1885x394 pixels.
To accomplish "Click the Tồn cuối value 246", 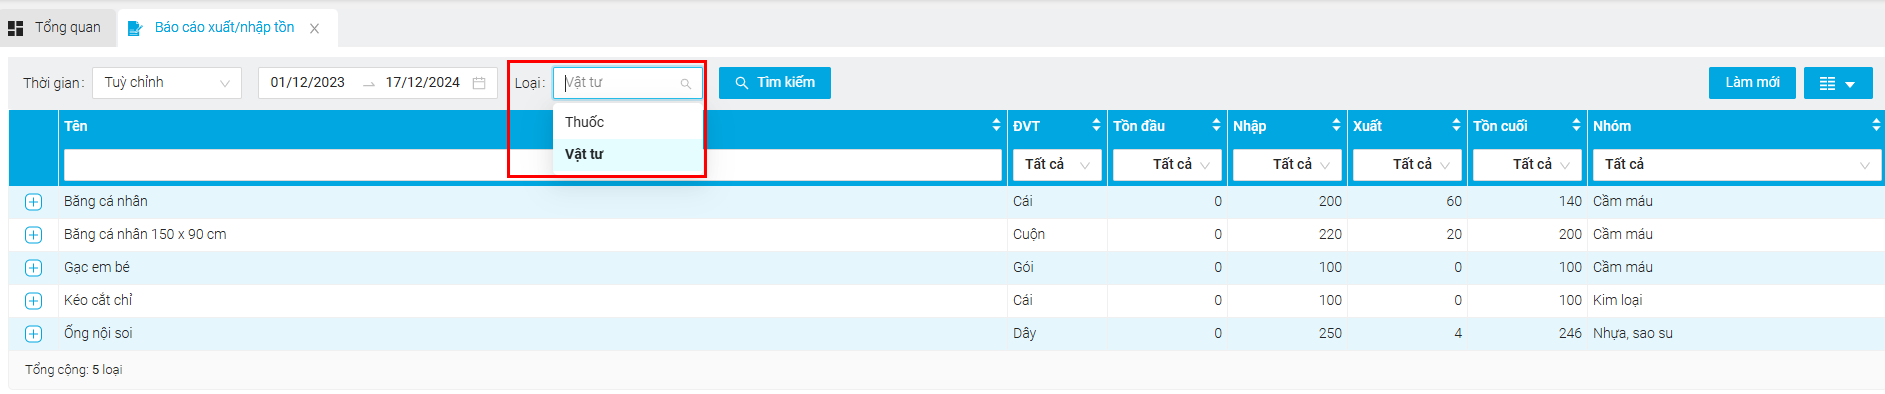I will point(1570,333).
